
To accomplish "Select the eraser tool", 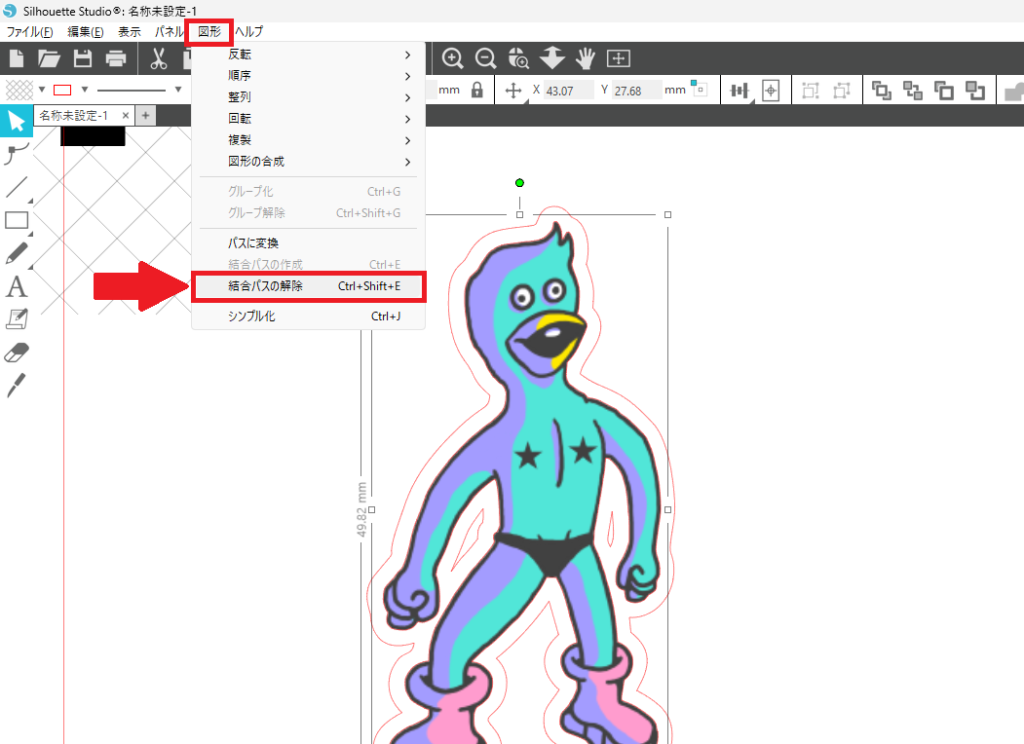I will coord(16,353).
